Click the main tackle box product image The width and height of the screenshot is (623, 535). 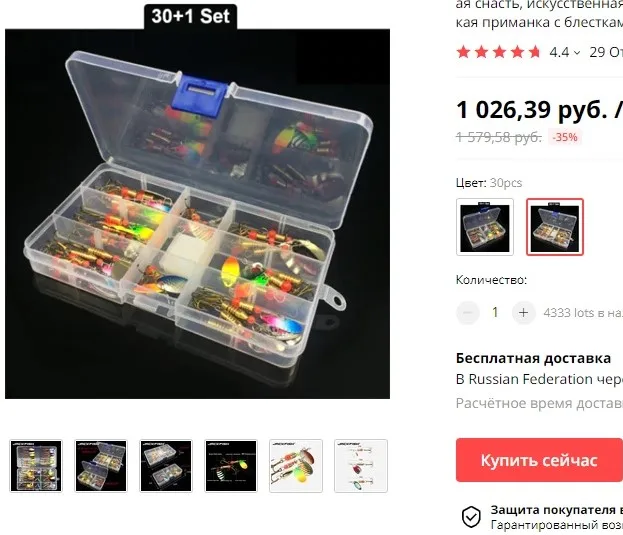pyautogui.click(x=197, y=214)
